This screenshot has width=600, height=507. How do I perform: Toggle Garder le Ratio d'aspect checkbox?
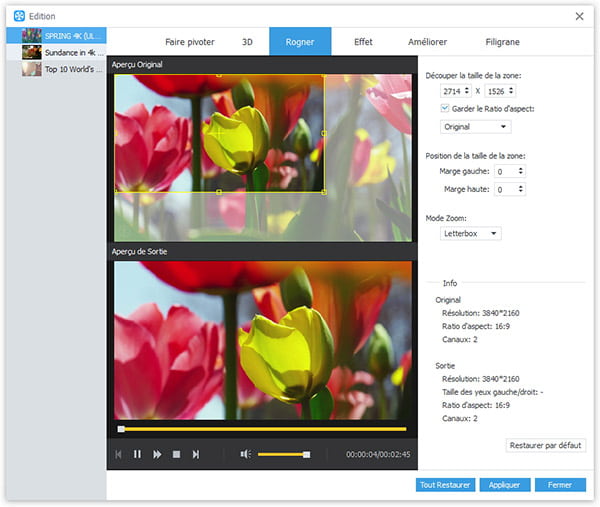click(x=446, y=108)
